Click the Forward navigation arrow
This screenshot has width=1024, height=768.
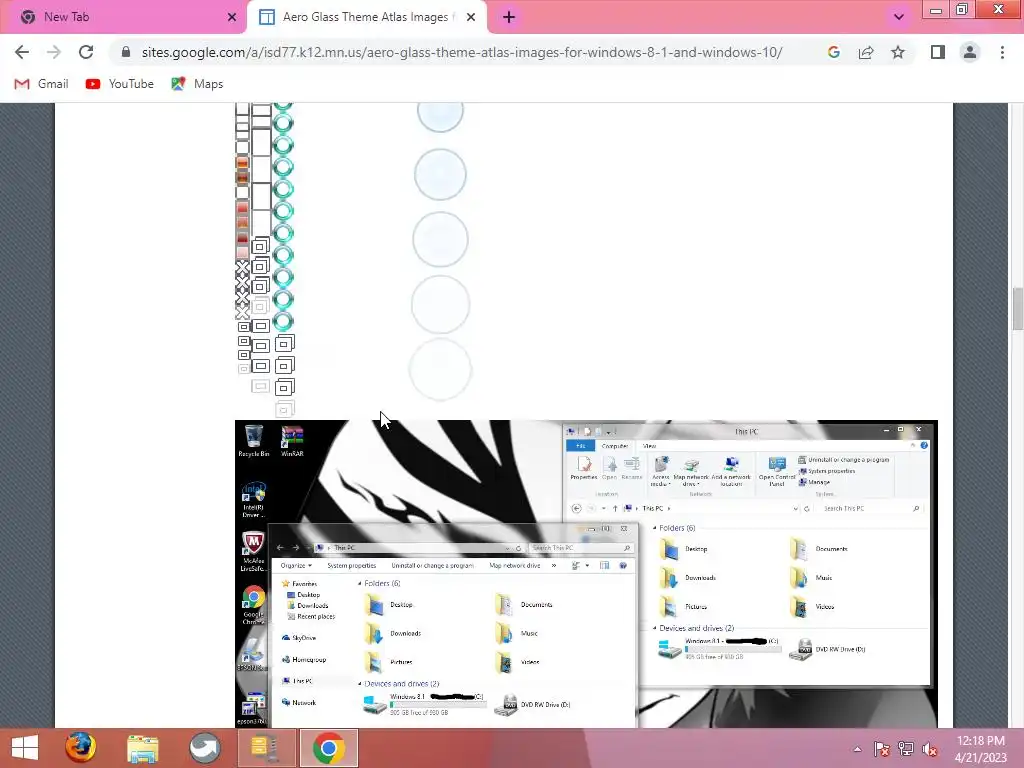(x=54, y=52)
